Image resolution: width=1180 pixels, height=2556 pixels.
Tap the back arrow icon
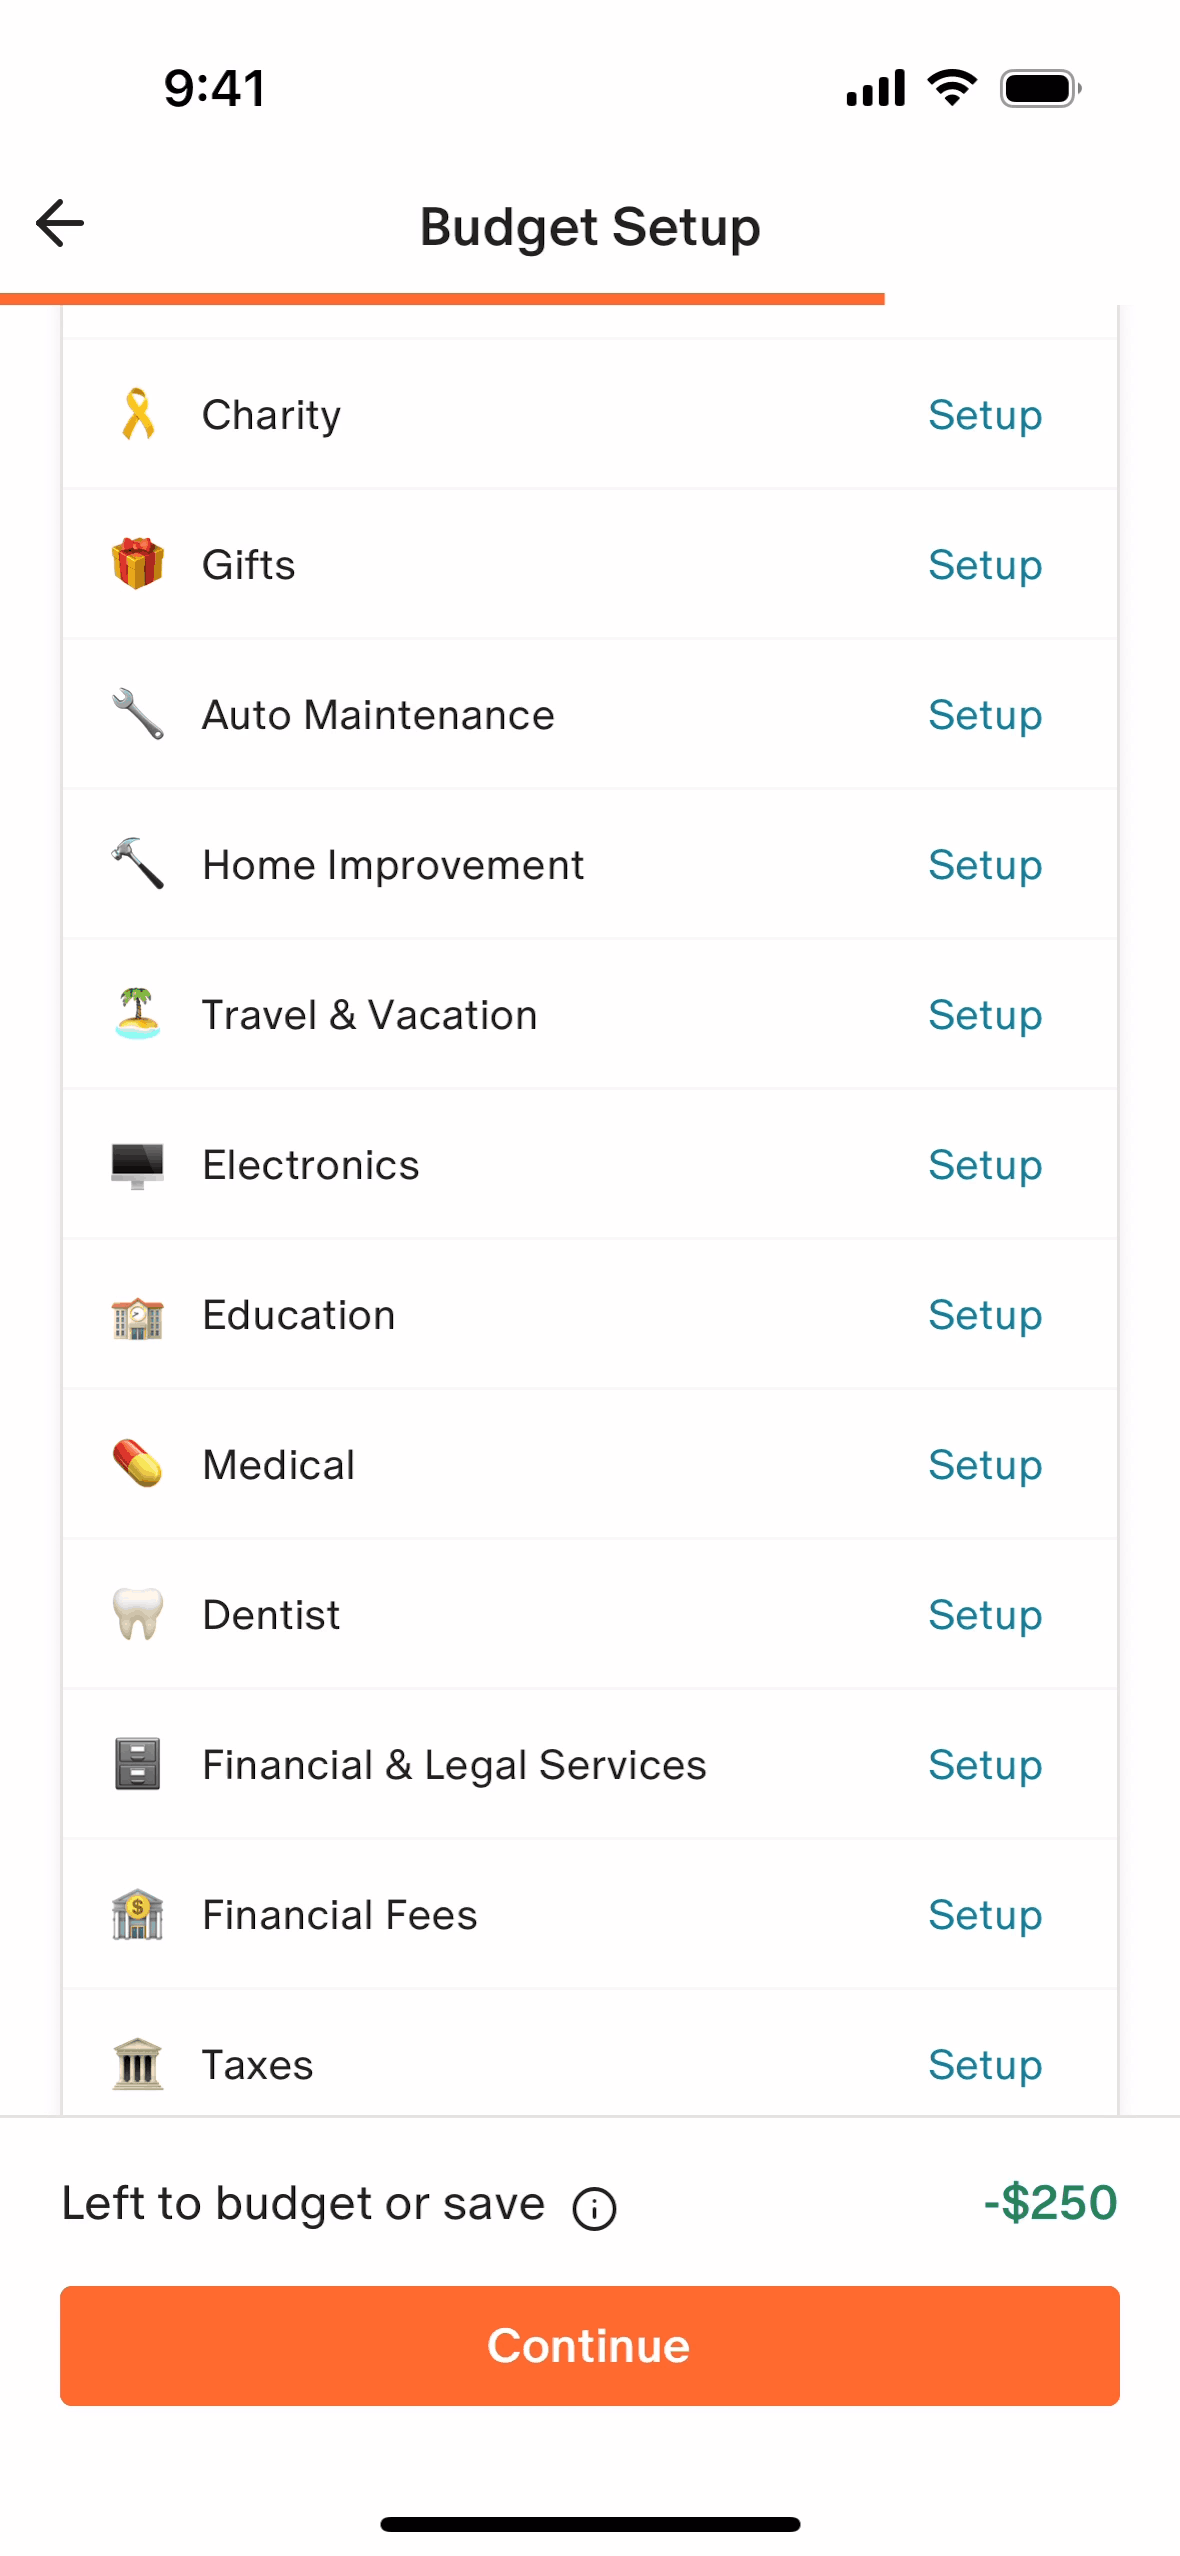60,223
